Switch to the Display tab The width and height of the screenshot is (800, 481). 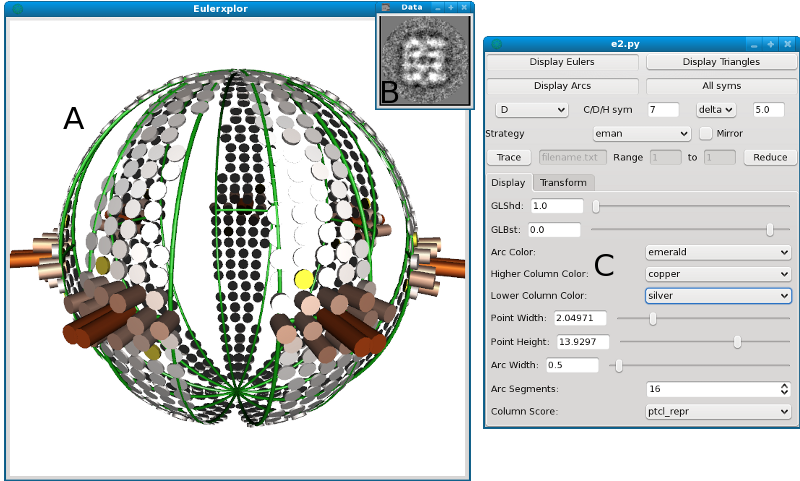click(x=508, y=183)
